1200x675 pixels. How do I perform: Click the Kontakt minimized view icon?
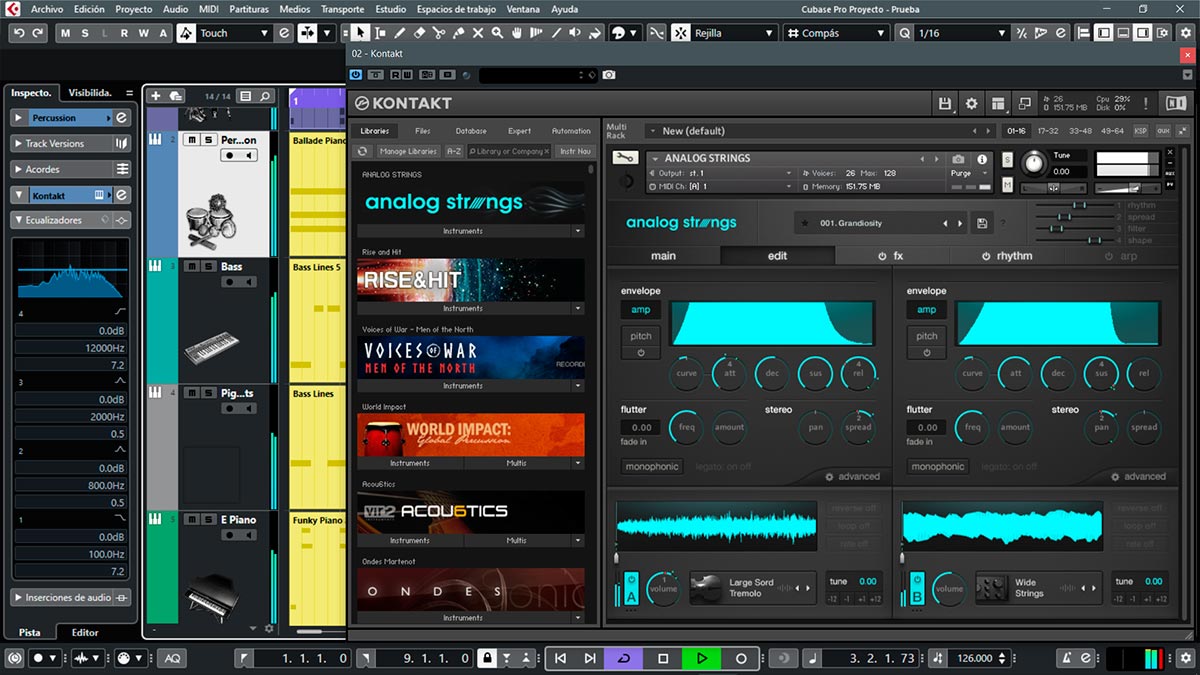pos(1024,103)
